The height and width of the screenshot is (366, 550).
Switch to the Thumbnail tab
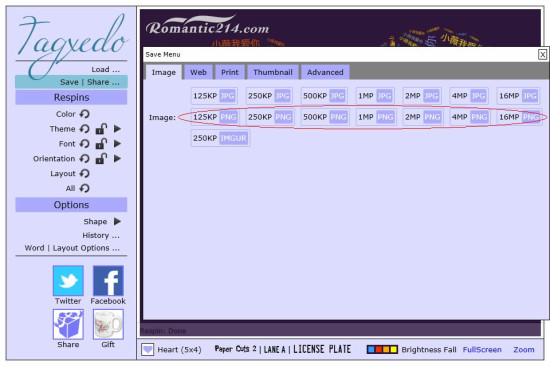coord(273,72)
